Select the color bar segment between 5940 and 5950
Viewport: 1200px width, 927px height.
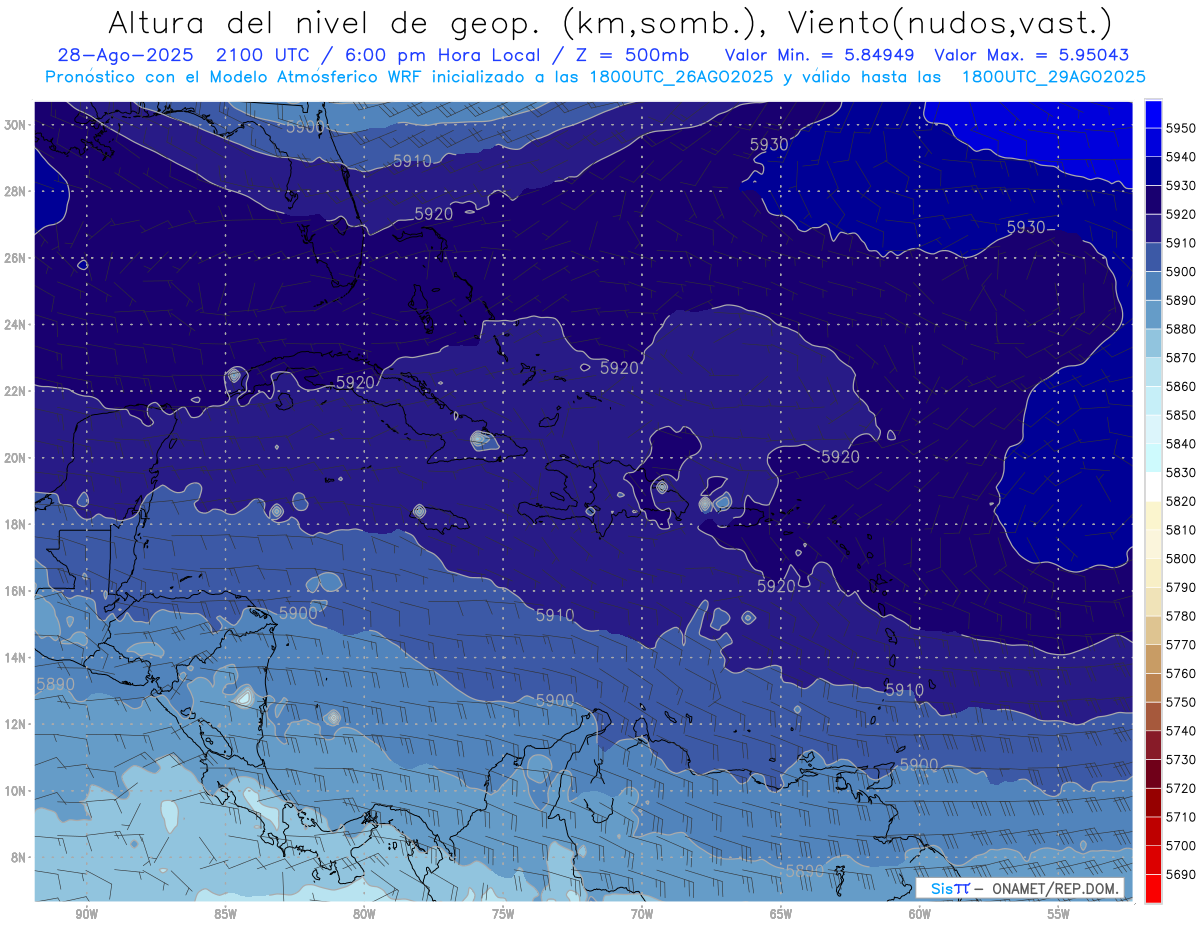1153,142
